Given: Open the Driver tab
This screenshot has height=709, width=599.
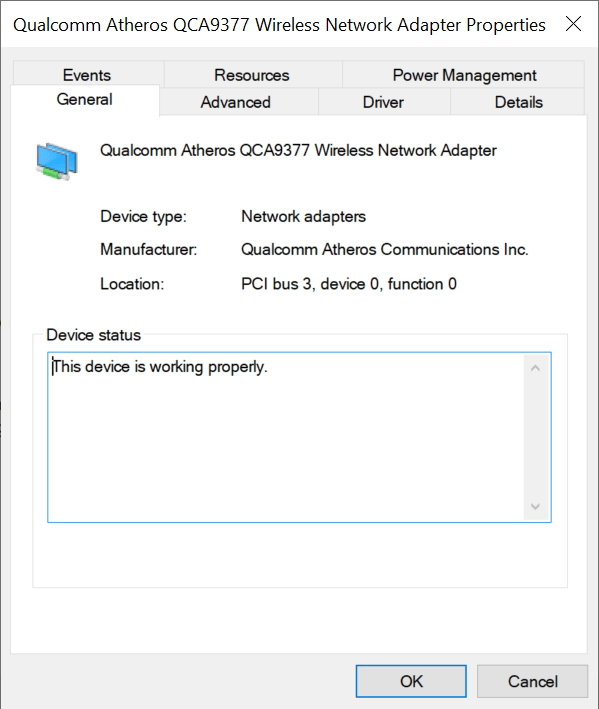Looking at the screenshot, I should click(x=383, y=102).
